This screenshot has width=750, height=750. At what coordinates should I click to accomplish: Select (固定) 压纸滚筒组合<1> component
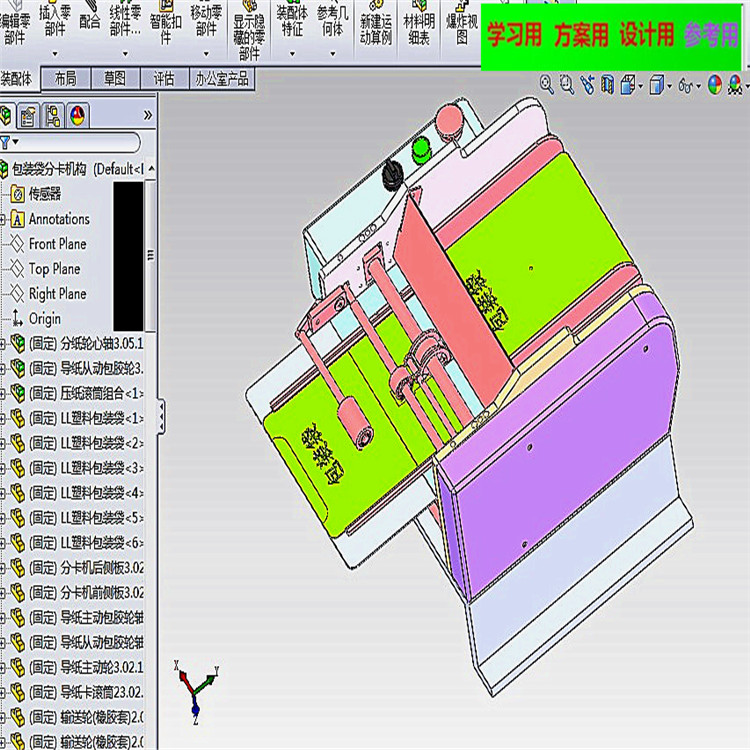tap(77, 393)
